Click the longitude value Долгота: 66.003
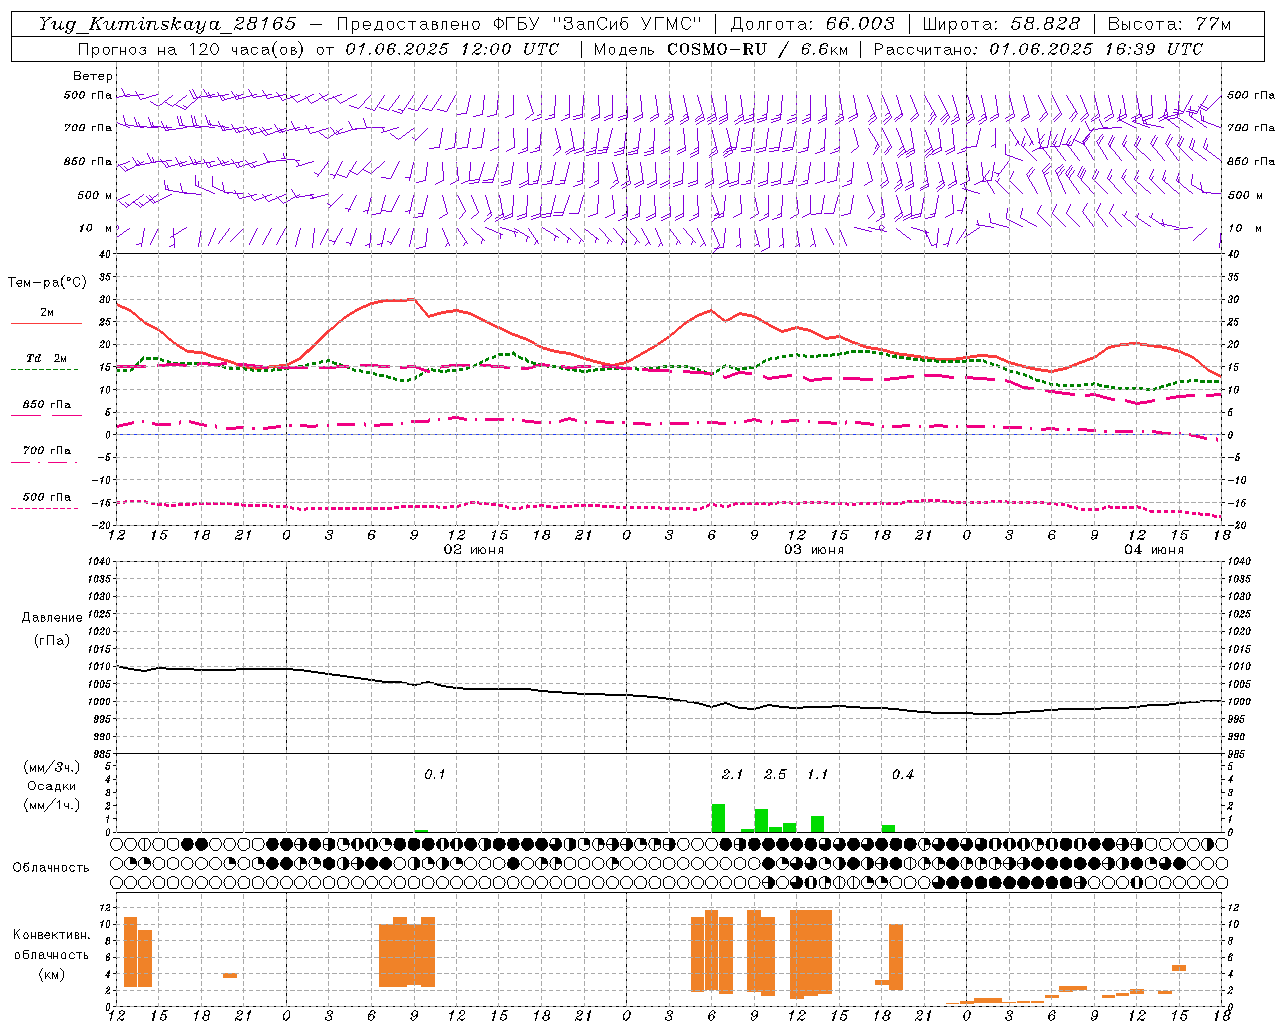This screenshot has width=1280, height=1024. click(812, 24)
